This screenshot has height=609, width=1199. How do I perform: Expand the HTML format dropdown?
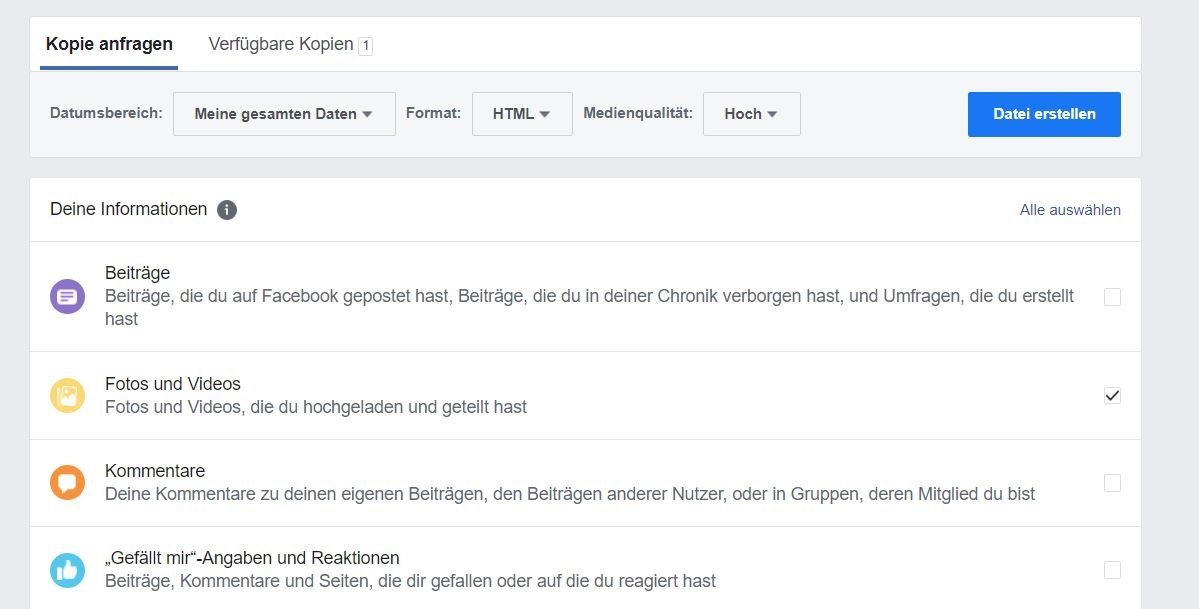(522, 114)
